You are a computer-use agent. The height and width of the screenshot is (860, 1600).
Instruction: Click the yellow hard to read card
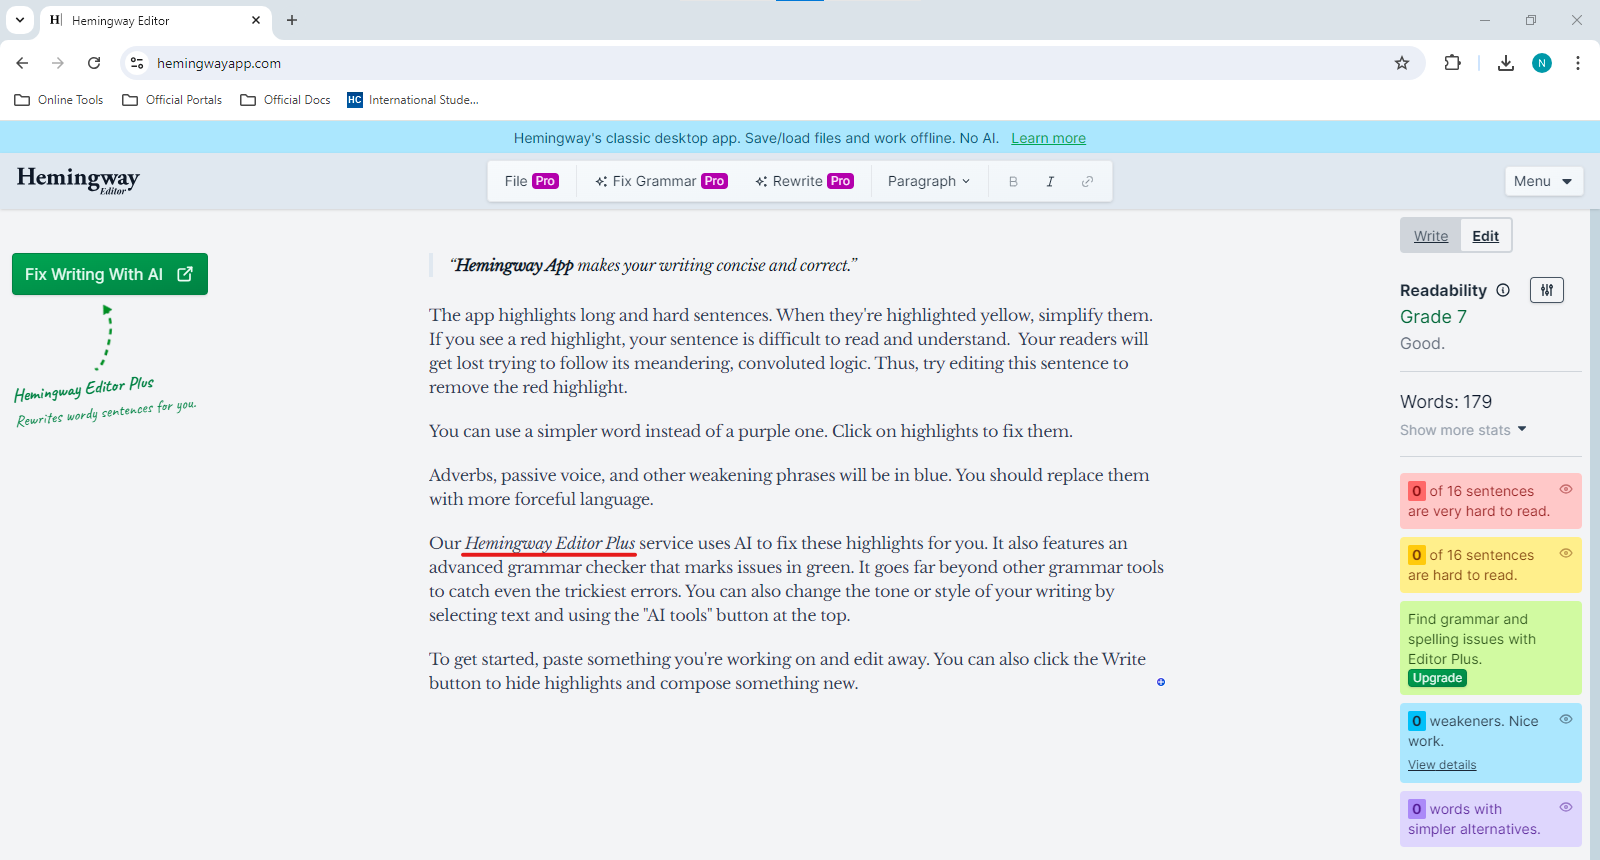[1490, 565]
